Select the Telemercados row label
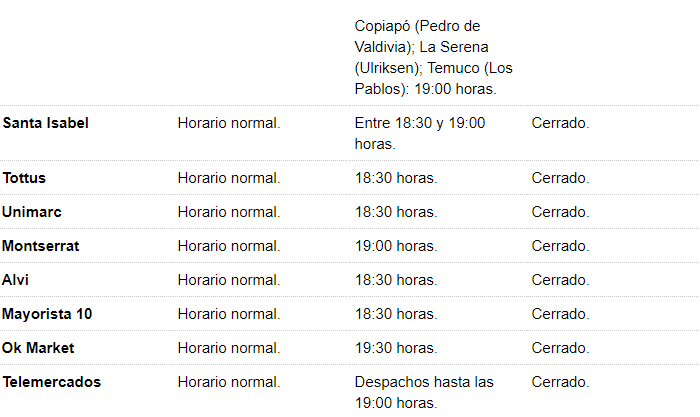Screen dimensions: 700x417 coord(52,382)
